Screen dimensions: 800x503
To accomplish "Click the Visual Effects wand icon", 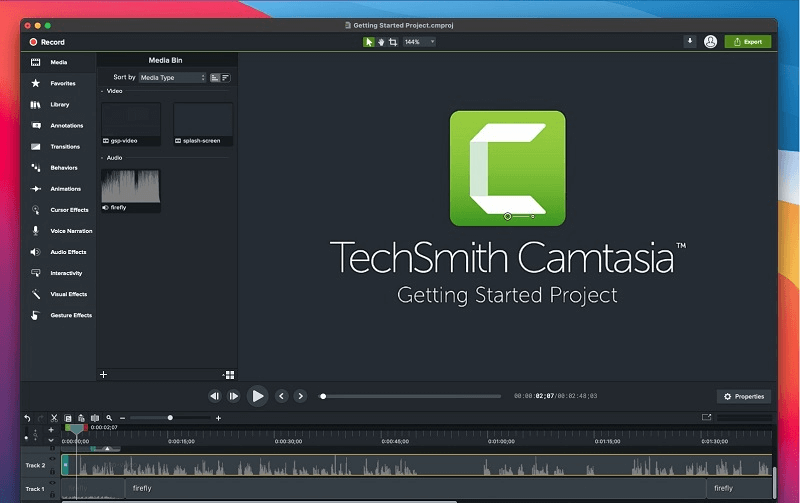I will [36, 294].
